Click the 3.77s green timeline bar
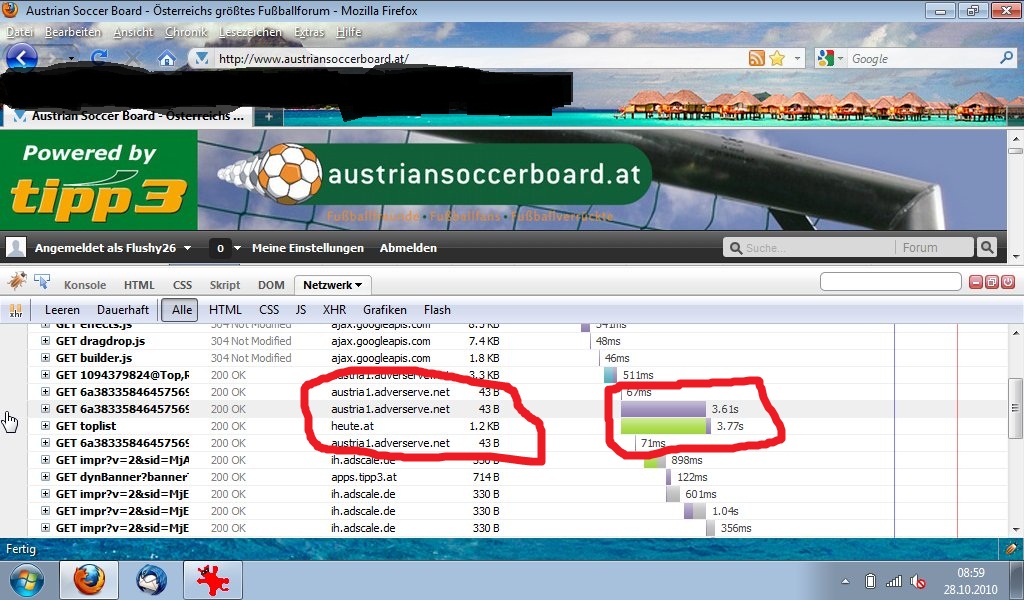This screenshot has height=600, width=1024. [x=665, y=426]
